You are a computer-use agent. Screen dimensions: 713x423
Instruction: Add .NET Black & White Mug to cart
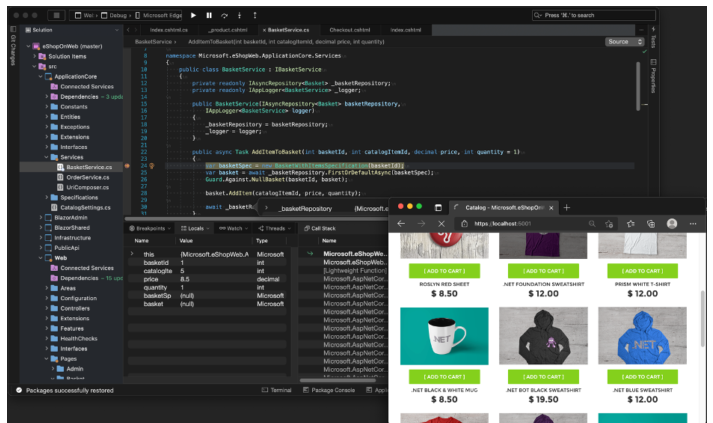click(444, 377)
